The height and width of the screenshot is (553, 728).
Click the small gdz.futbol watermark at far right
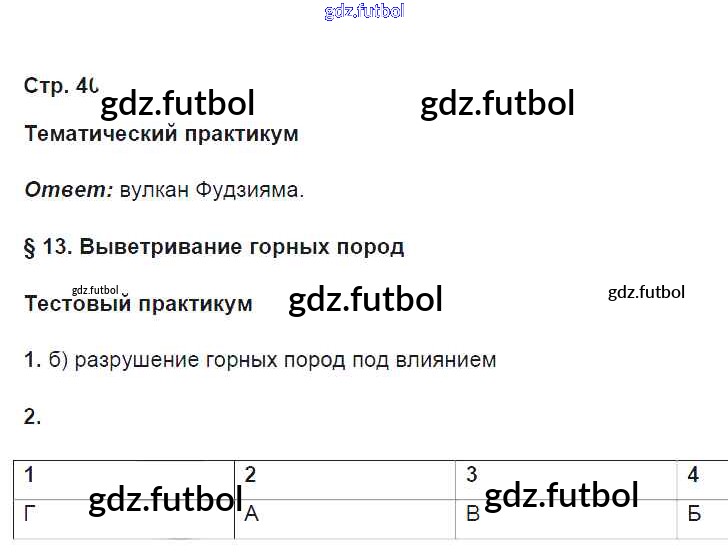coord(646,292)
